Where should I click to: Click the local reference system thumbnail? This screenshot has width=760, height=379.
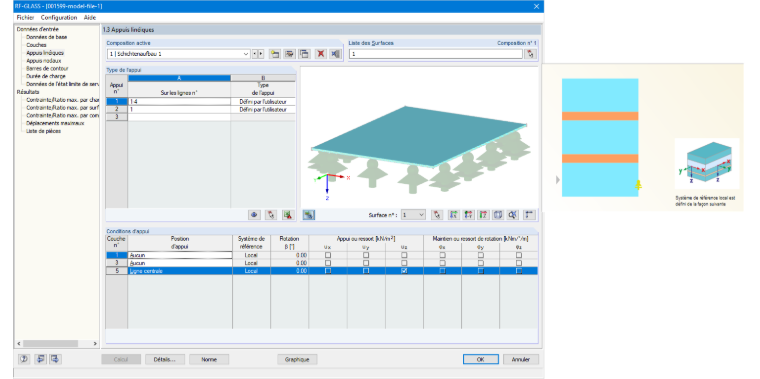point(707,164)
